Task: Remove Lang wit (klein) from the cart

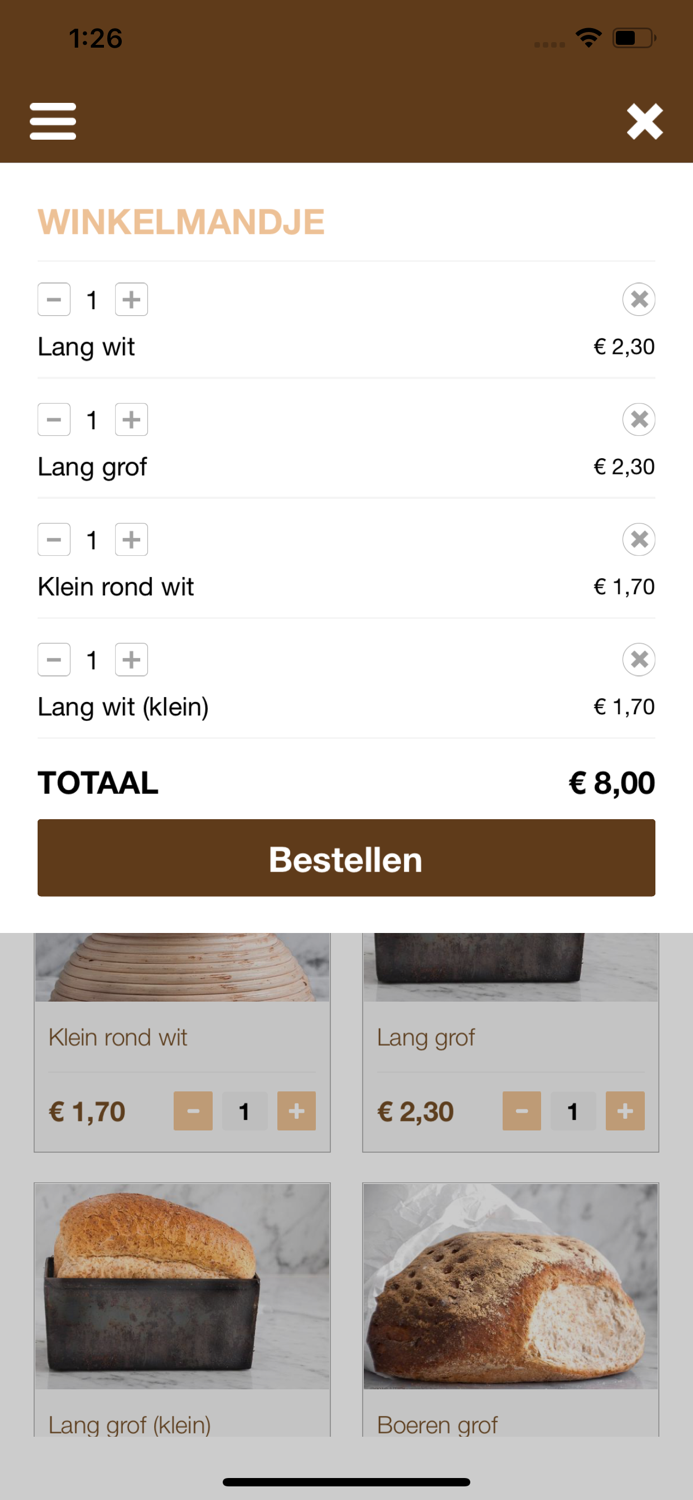Action: point(638,659)
